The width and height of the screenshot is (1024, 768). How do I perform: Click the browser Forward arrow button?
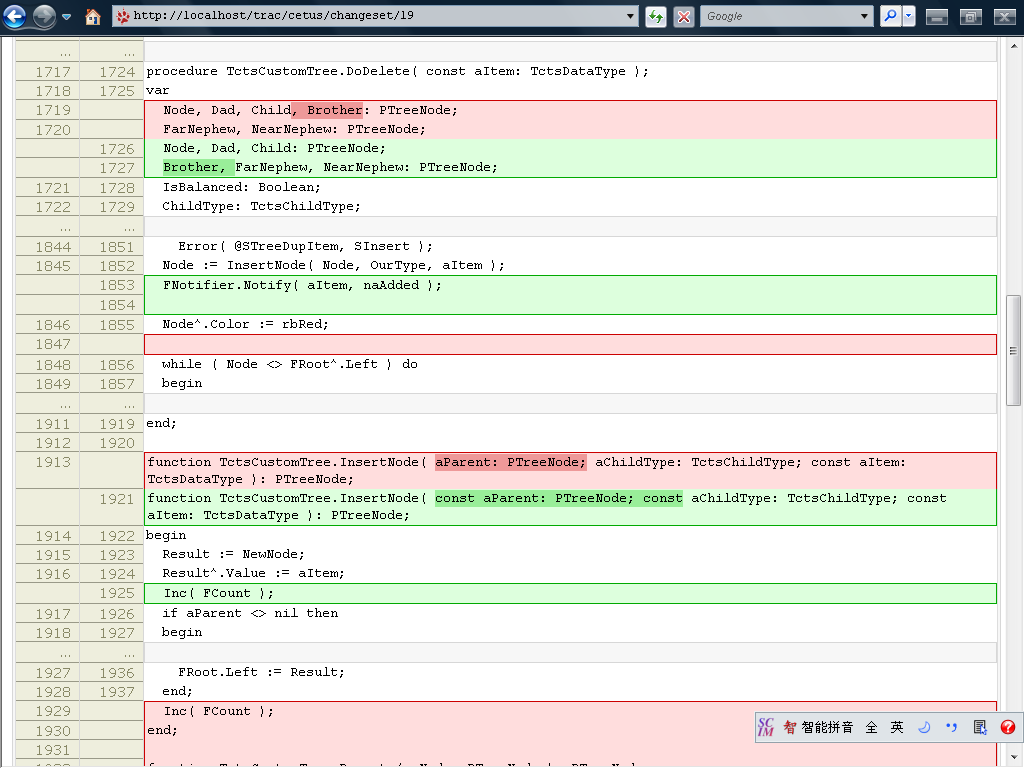tap(44, 16)
